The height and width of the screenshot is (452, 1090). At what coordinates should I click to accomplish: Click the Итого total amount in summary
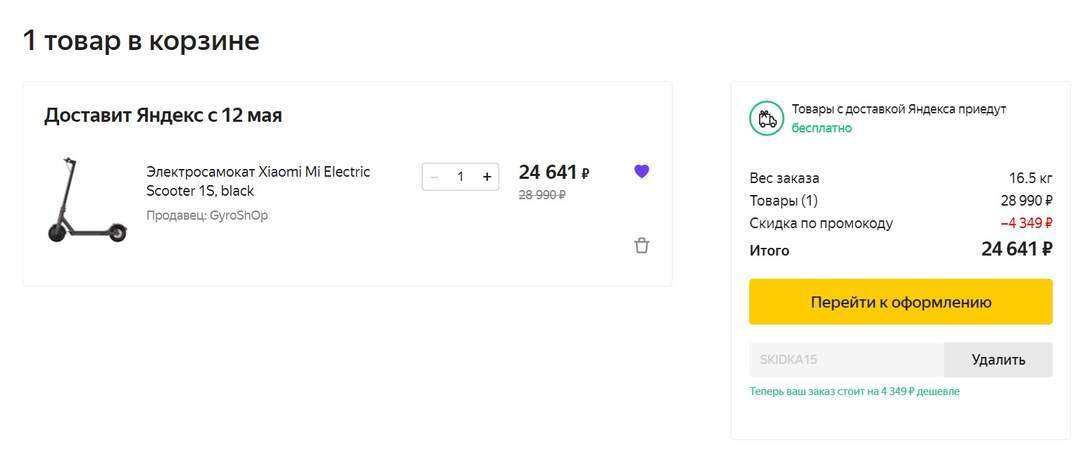click(x=1016, y=250)
